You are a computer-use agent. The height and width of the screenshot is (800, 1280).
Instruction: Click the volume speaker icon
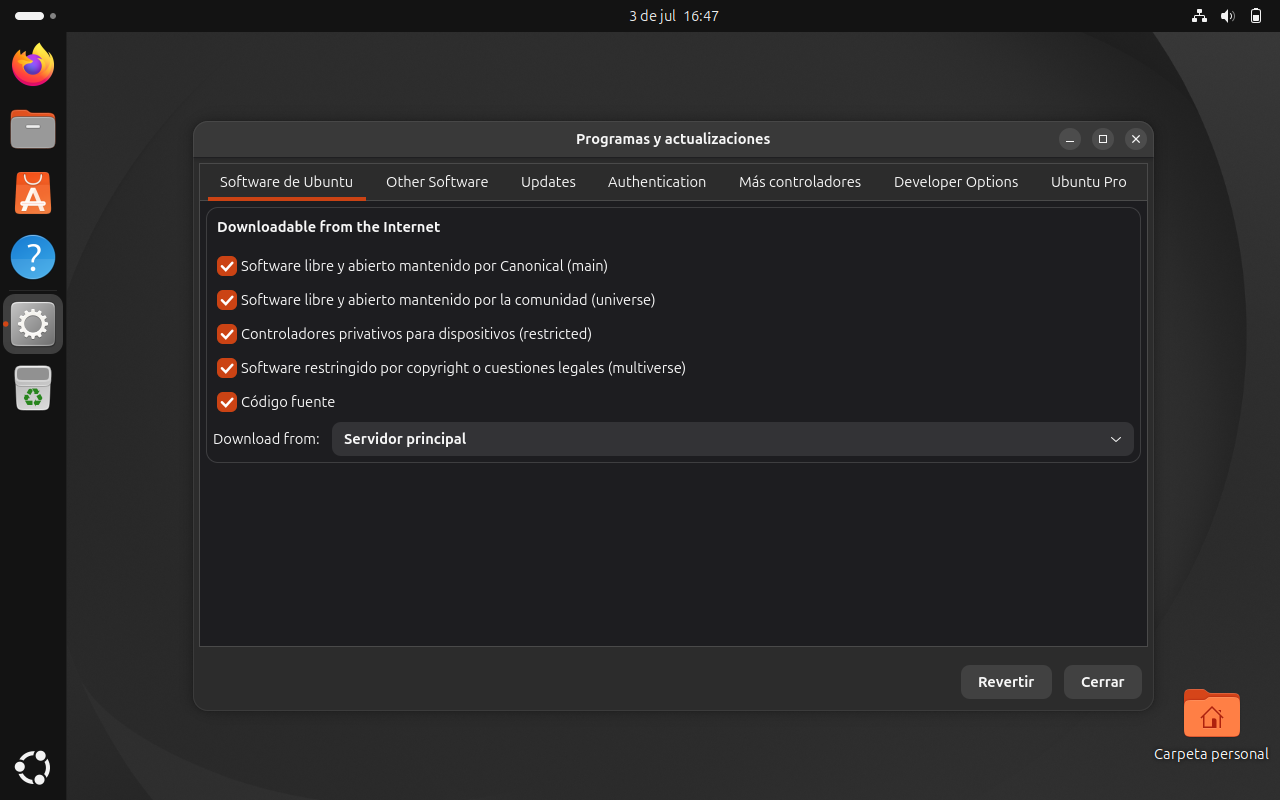point(1227,16)
